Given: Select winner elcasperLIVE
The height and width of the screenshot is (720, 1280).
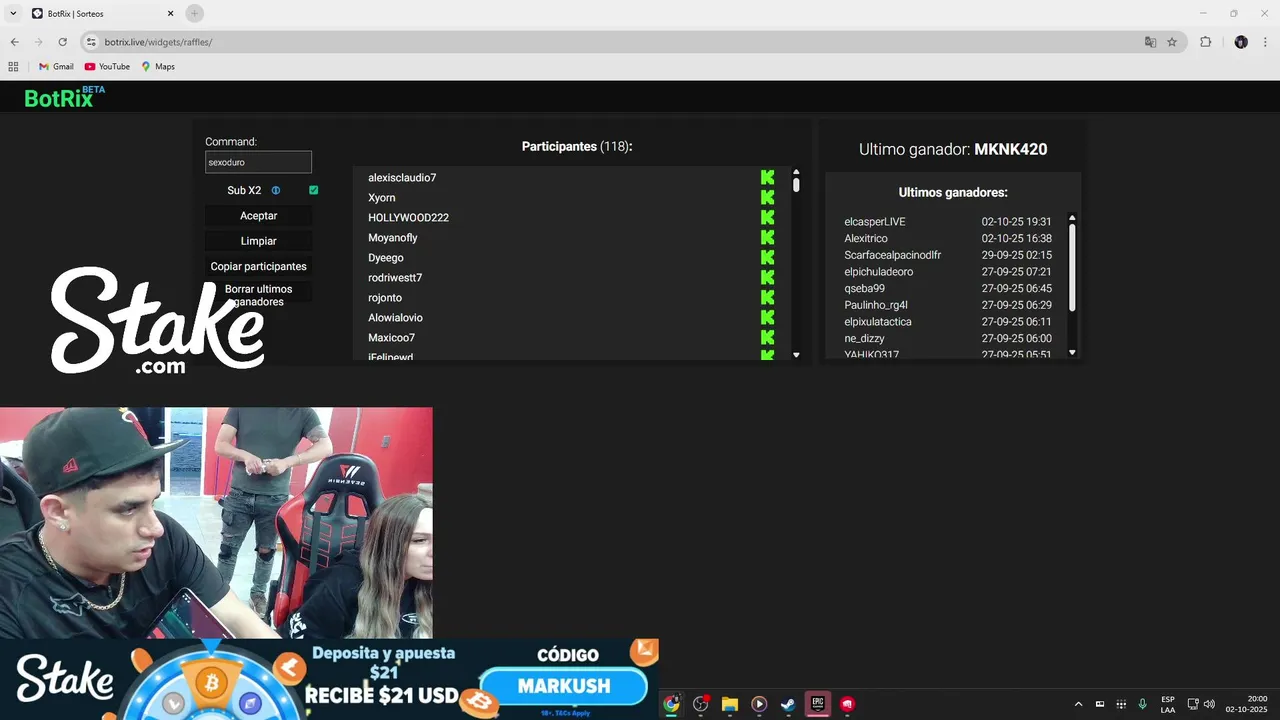Looking at the screenshot, I should tap(874, 222).
